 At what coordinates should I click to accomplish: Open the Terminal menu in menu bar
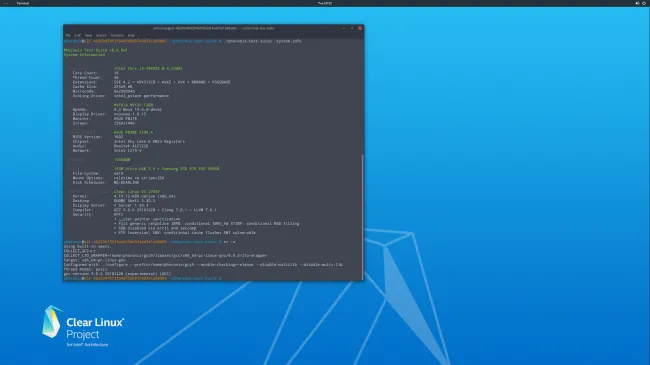click(x=117, y=35)
